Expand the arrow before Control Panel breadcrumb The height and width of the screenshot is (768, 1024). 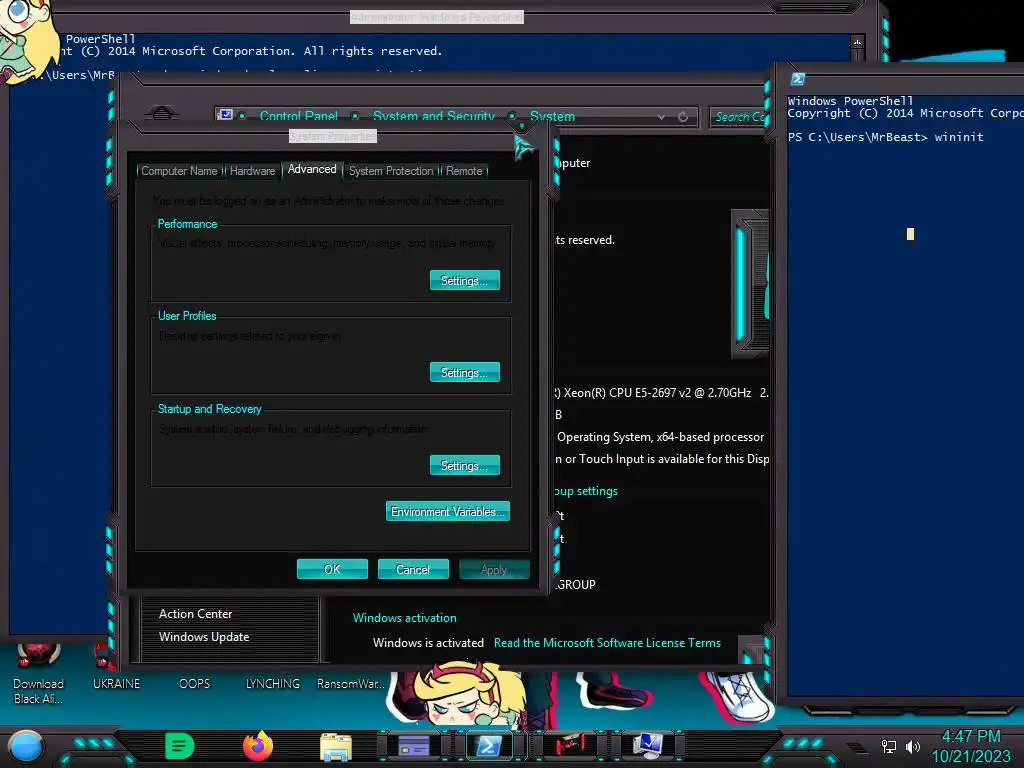click(243, 116)
